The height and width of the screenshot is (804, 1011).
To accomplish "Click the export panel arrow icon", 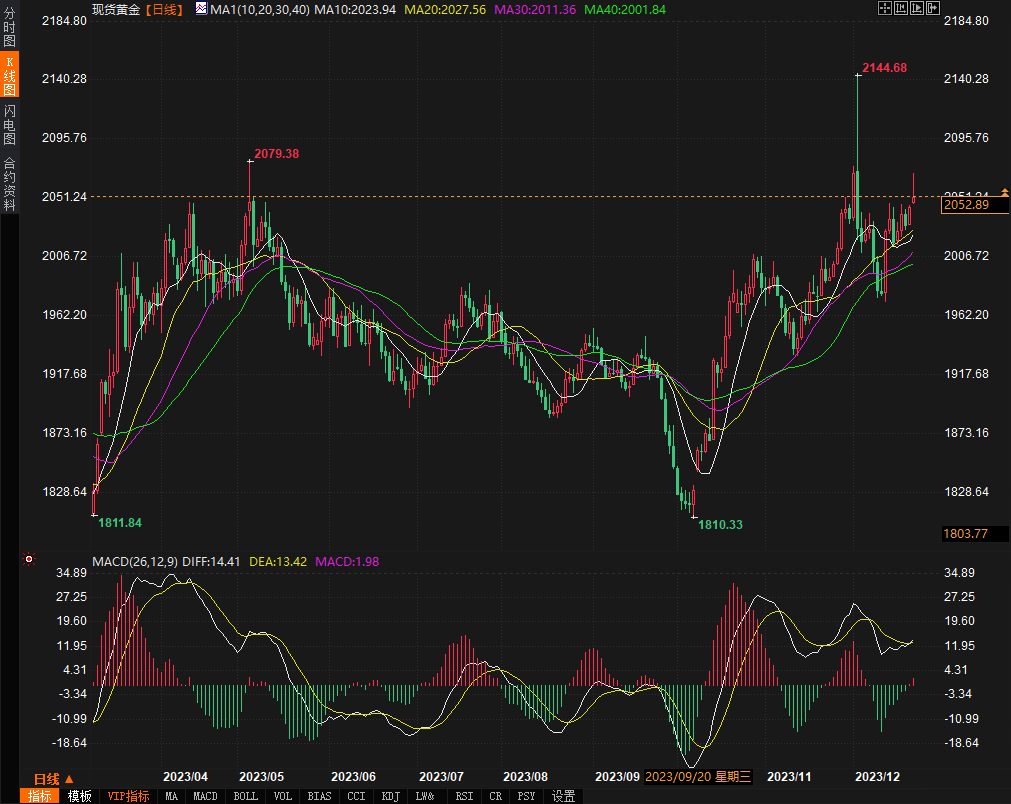I will coord(932,8).
